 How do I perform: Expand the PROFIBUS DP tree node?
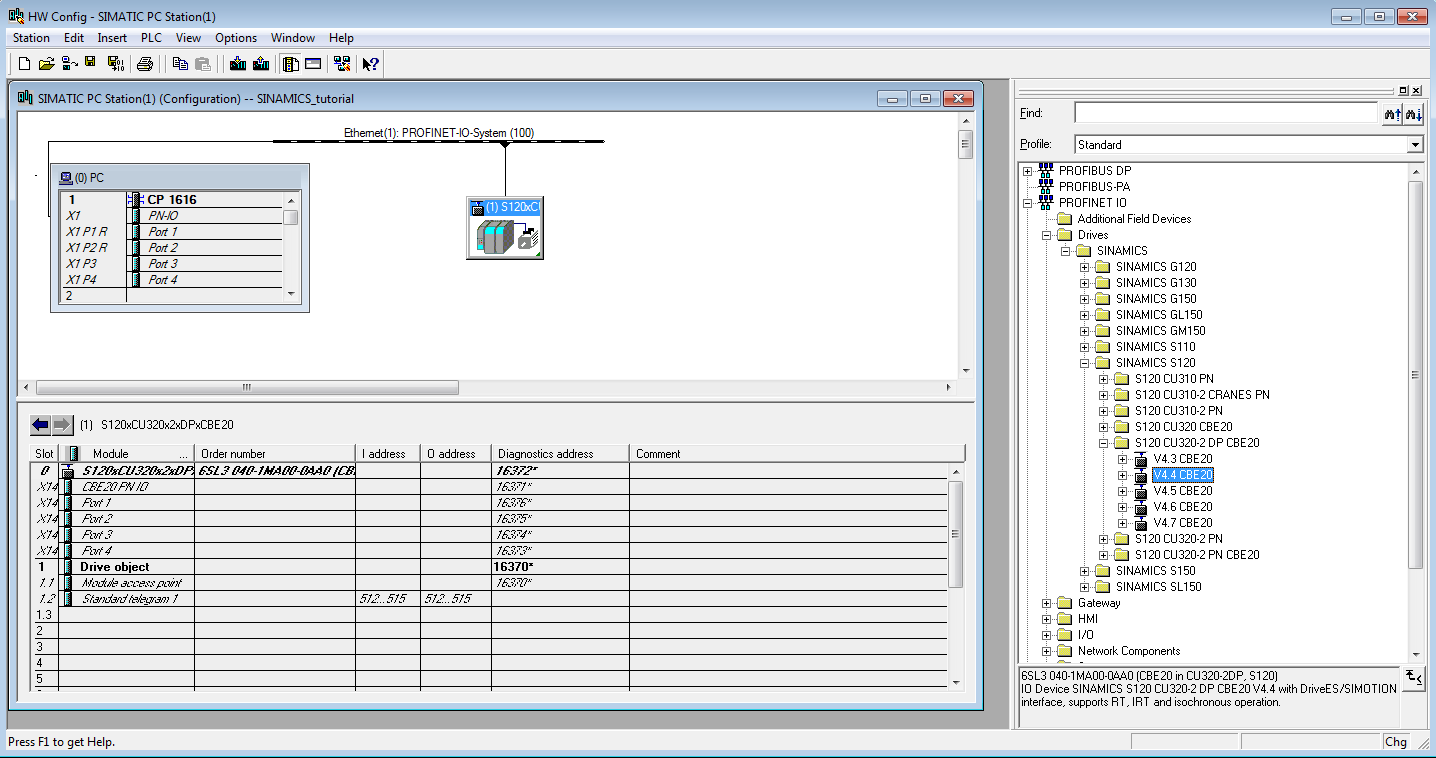click(x=1027, y=171)
